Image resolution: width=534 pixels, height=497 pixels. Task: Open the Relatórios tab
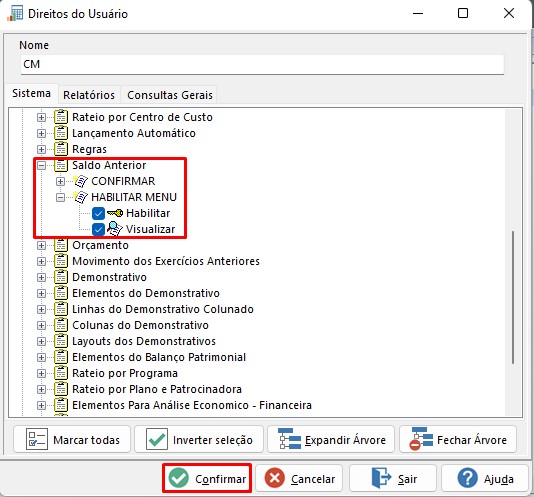[x=89, y=95]
